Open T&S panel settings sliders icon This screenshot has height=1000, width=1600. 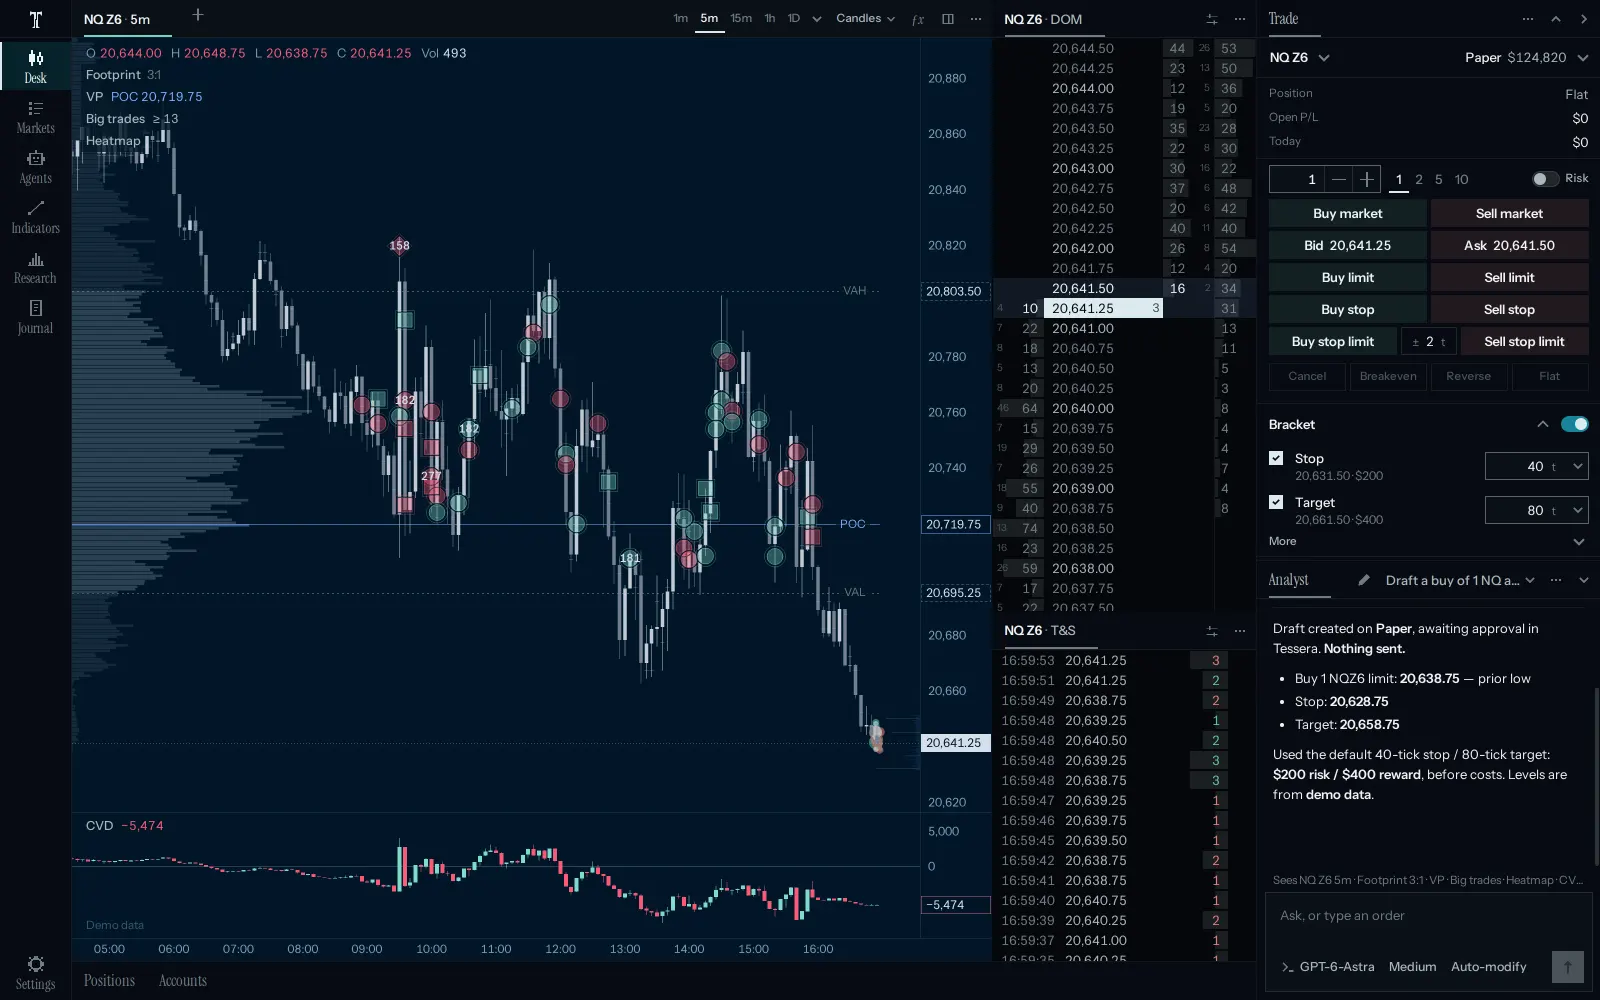[1212, 631]
